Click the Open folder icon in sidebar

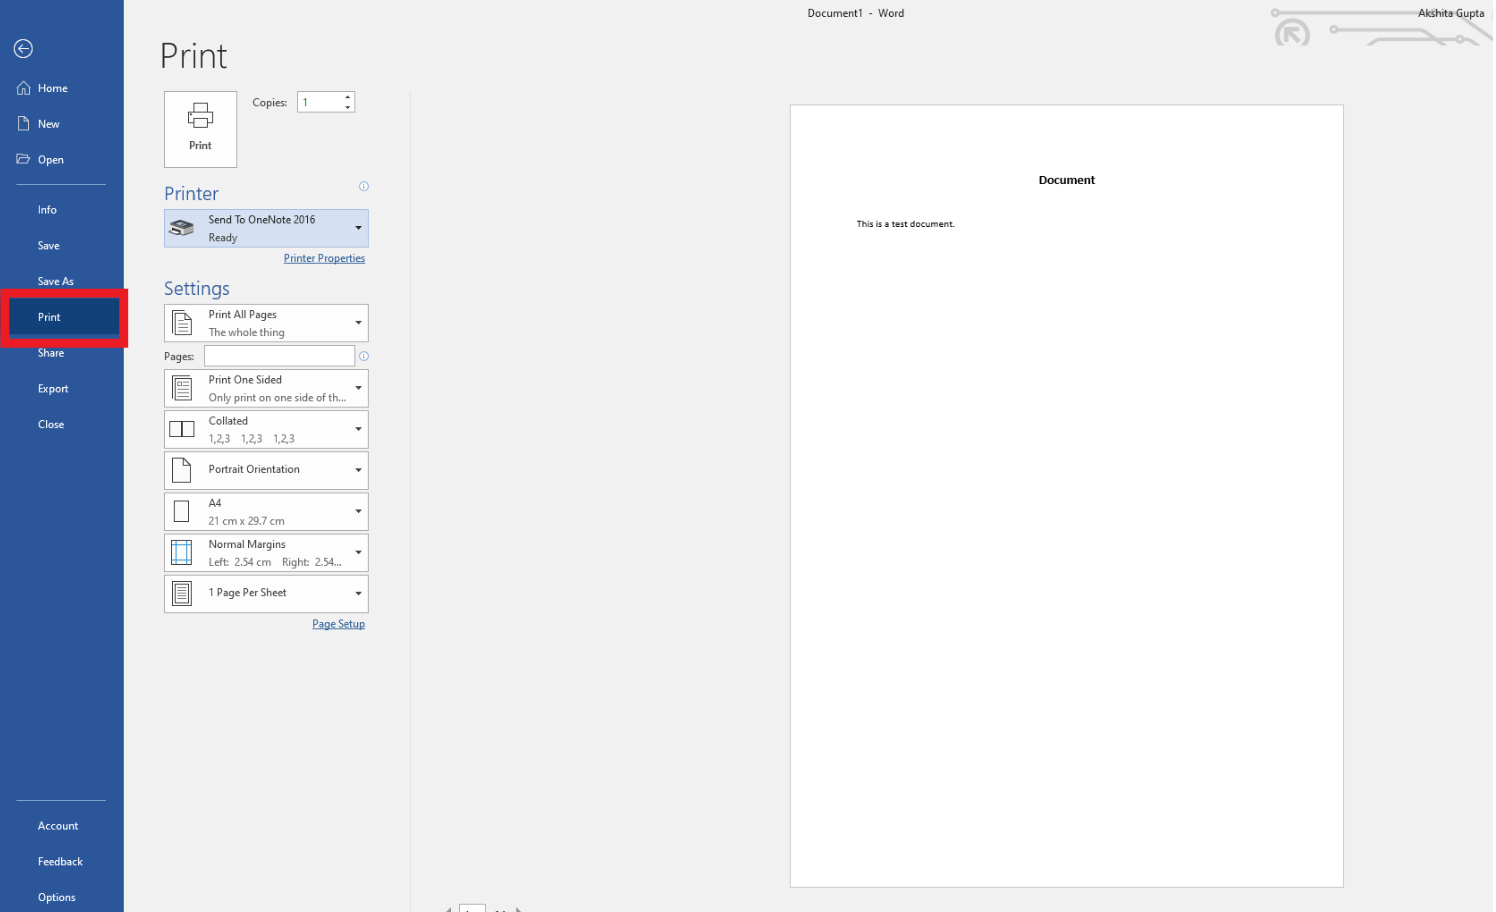click(22, 159)
